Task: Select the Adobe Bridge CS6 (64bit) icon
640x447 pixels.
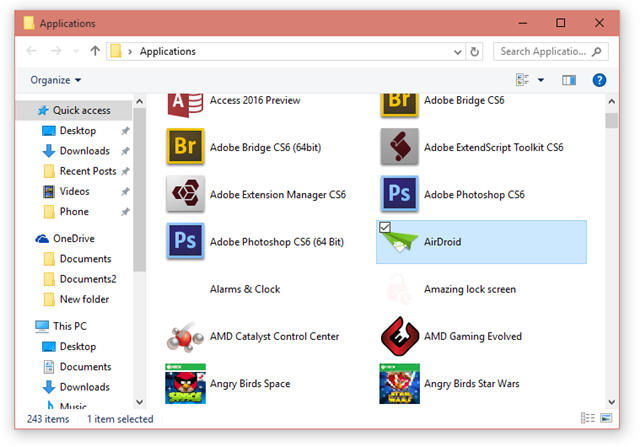Action: click(185, 146)
